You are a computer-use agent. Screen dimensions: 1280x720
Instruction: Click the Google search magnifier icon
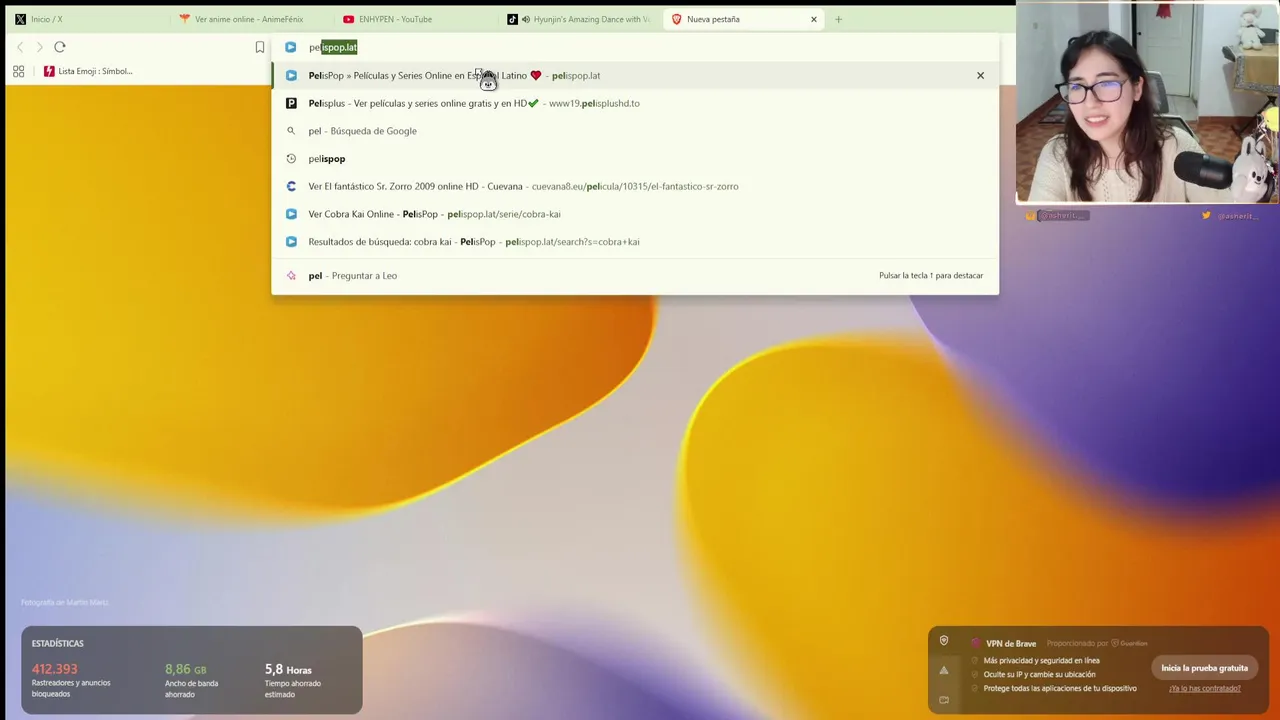point(291,131)
